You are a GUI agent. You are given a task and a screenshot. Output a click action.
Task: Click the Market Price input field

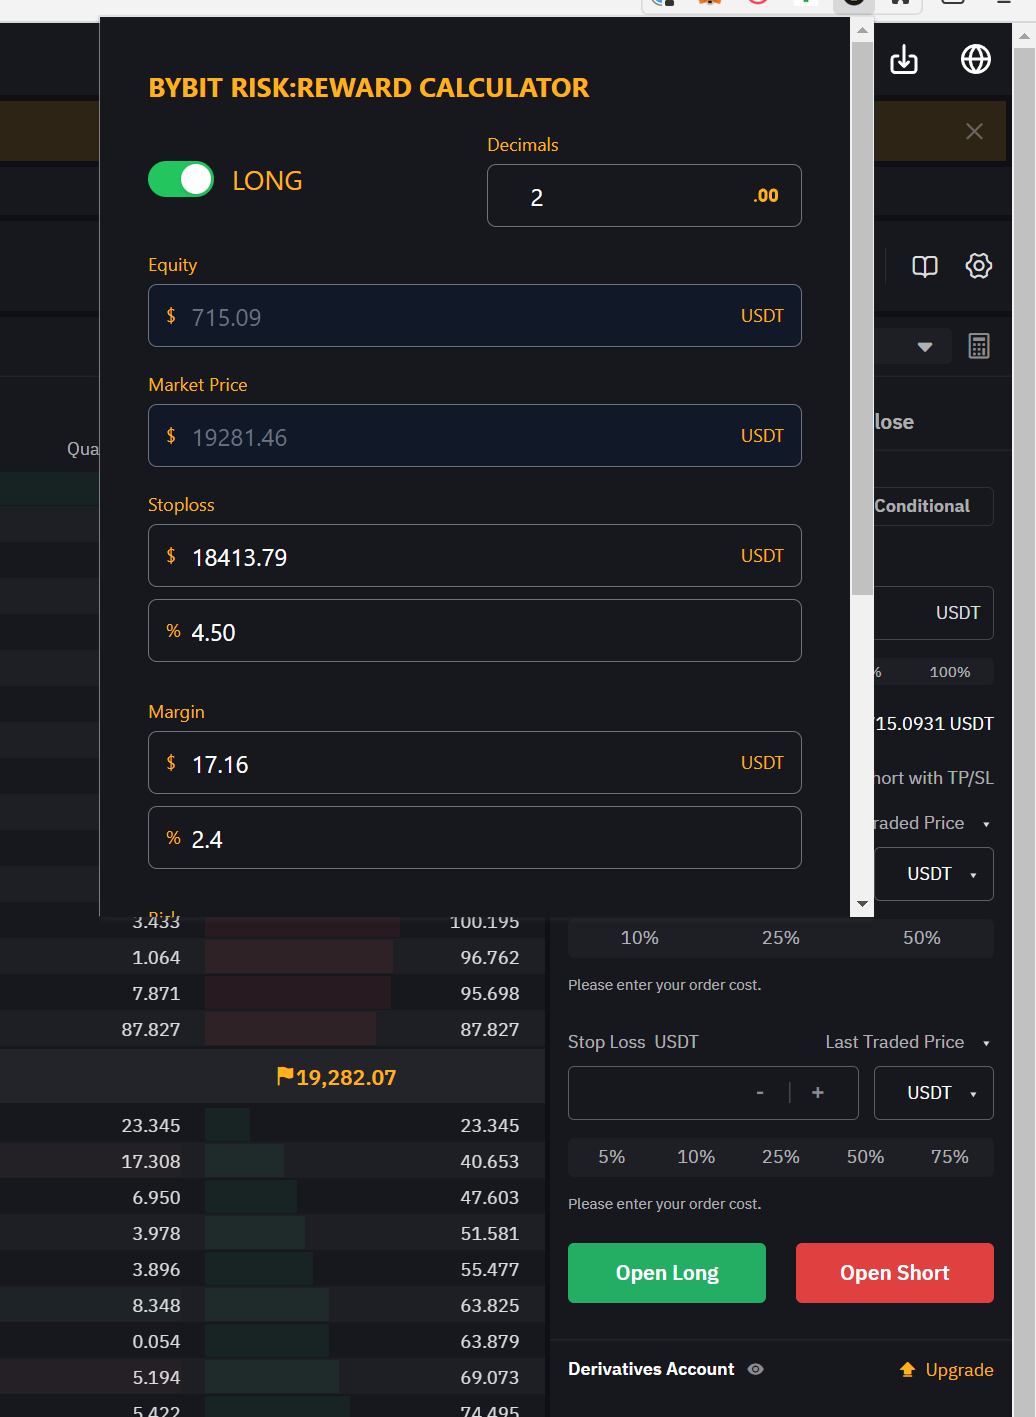click(475, 436)
